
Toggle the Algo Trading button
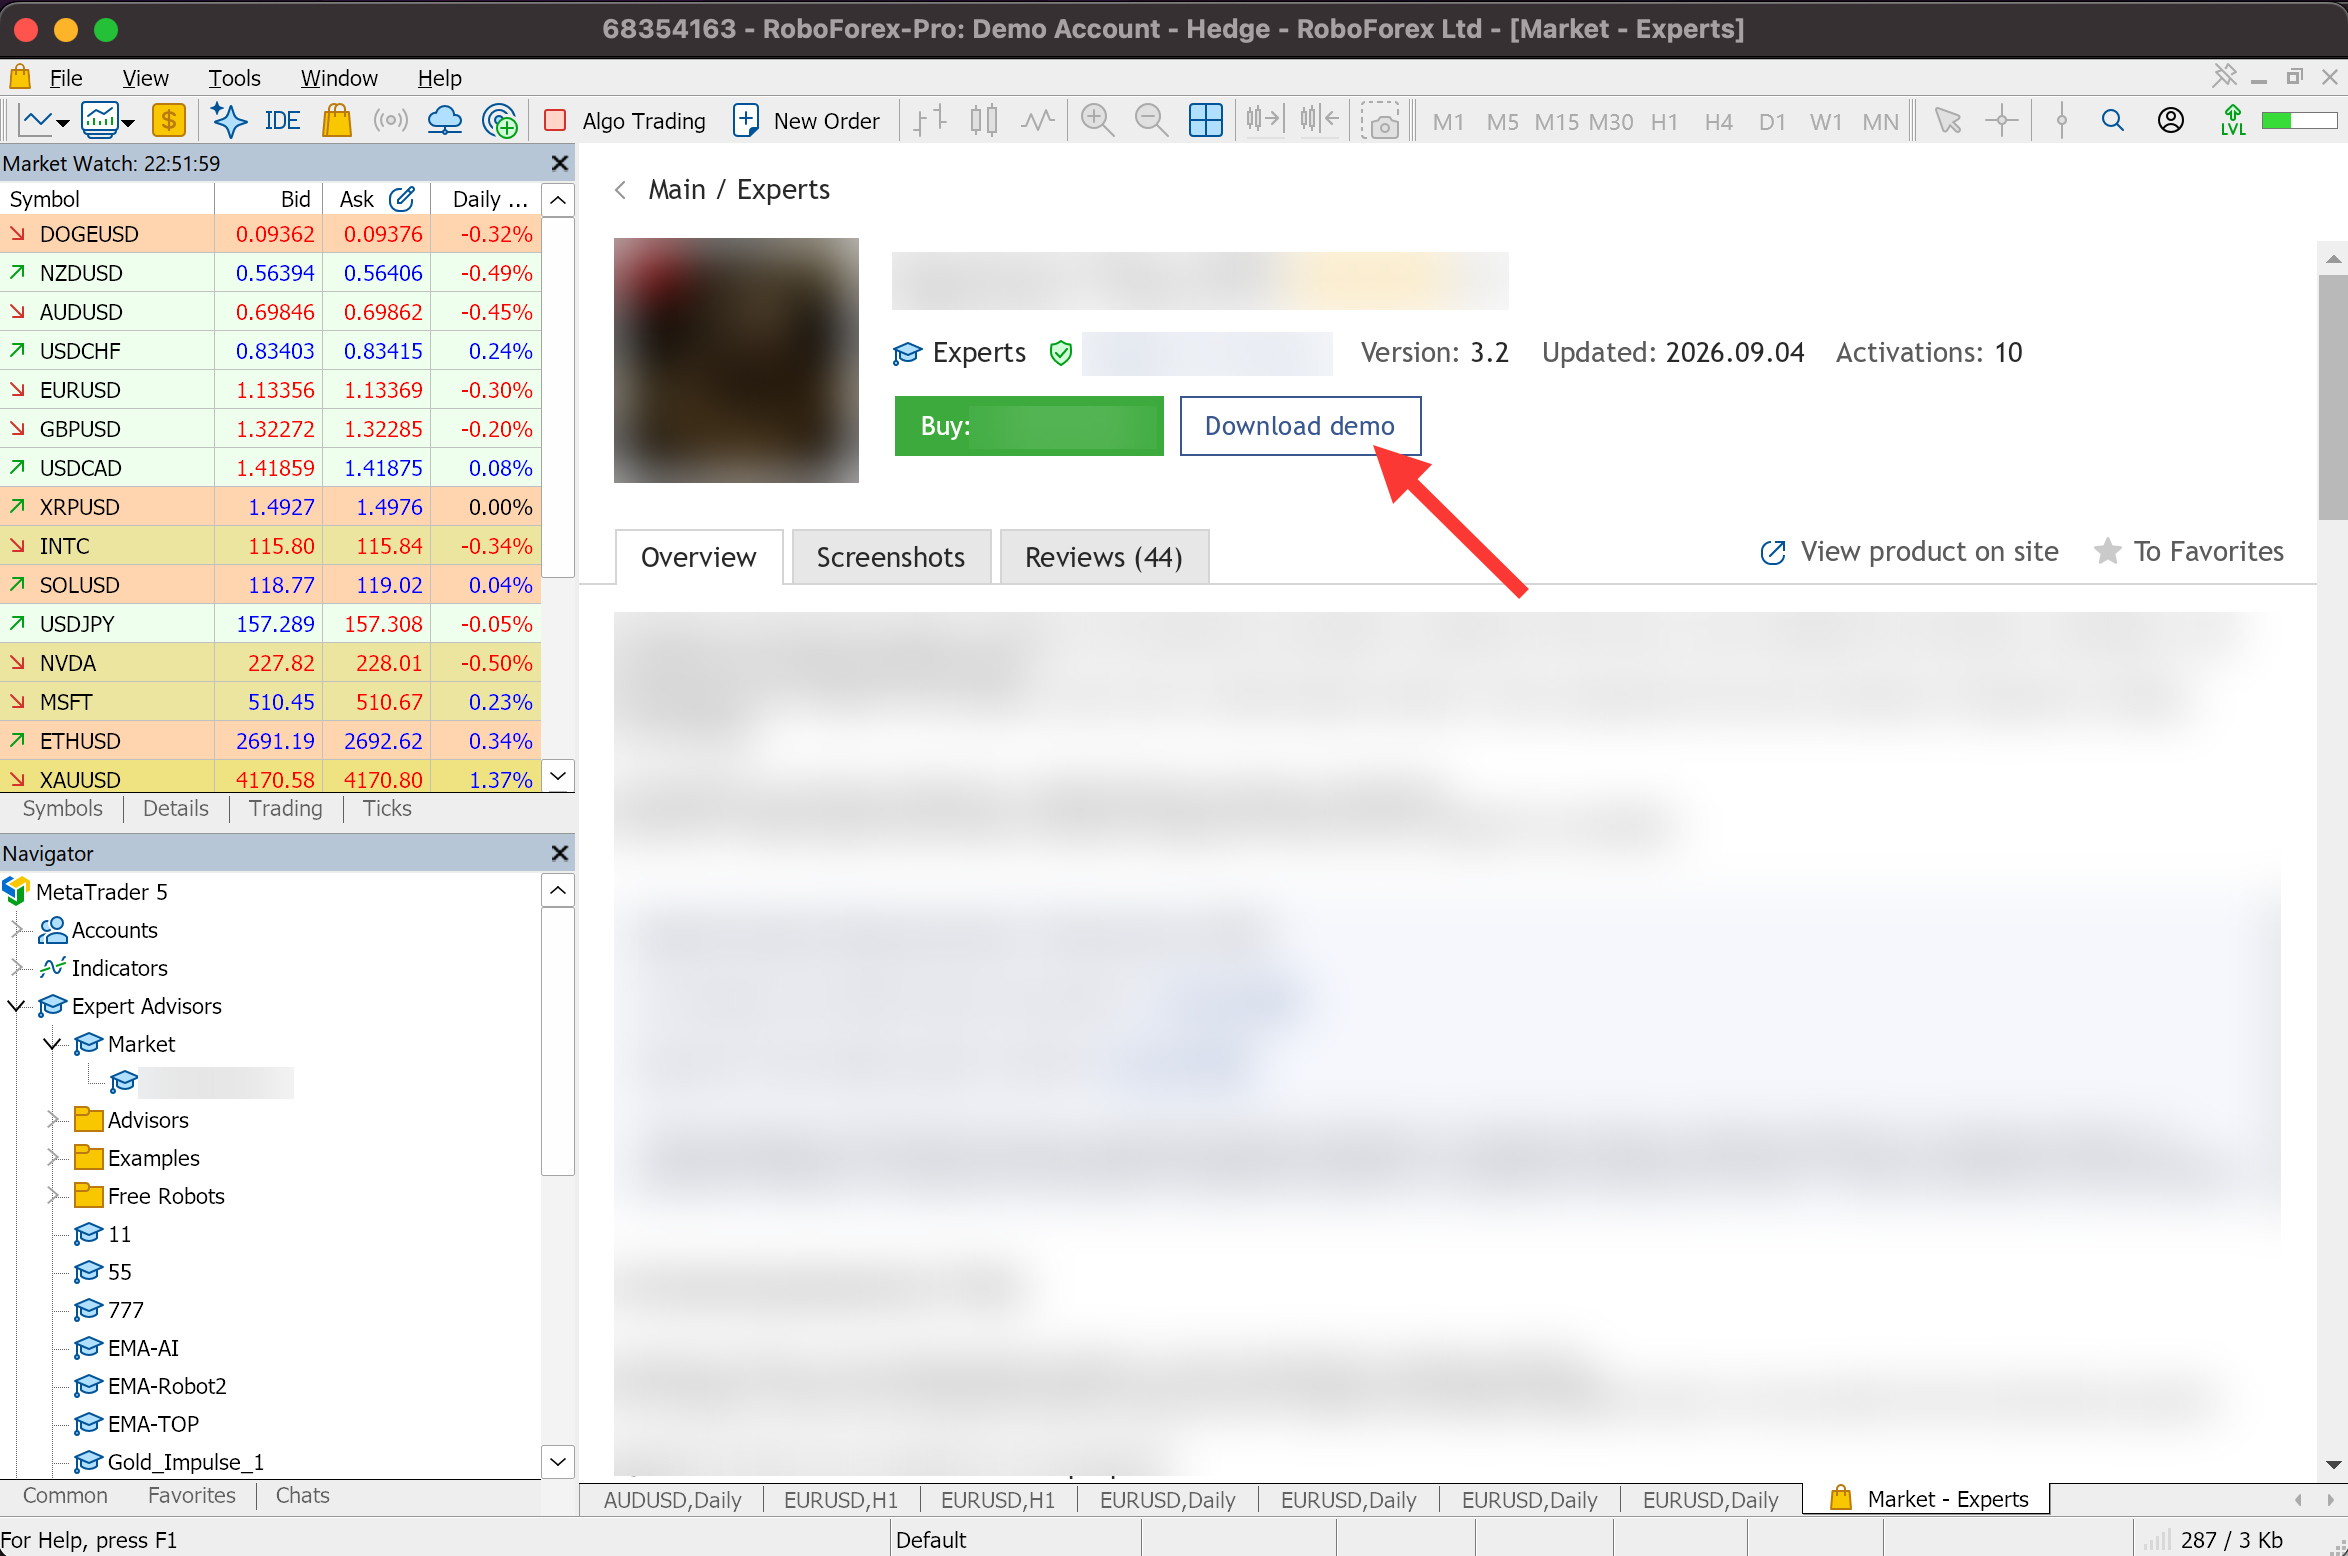625,121
